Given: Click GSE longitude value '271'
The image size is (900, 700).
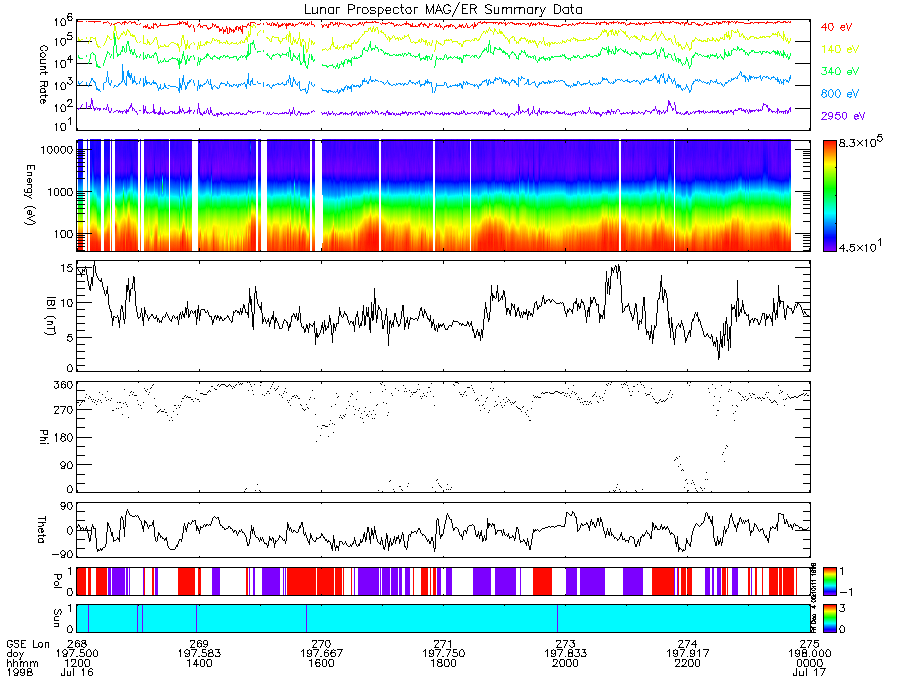Looking at the screenshot, I should pos(443,644).
